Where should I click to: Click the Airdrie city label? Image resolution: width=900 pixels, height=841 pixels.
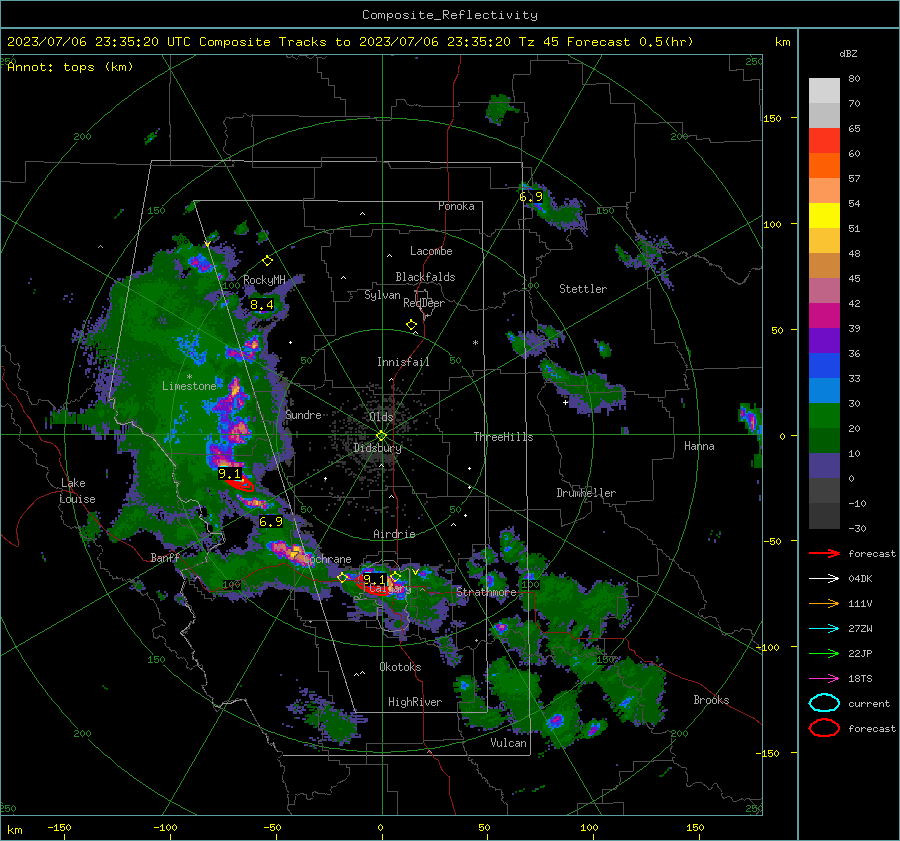tap(394, 534)
